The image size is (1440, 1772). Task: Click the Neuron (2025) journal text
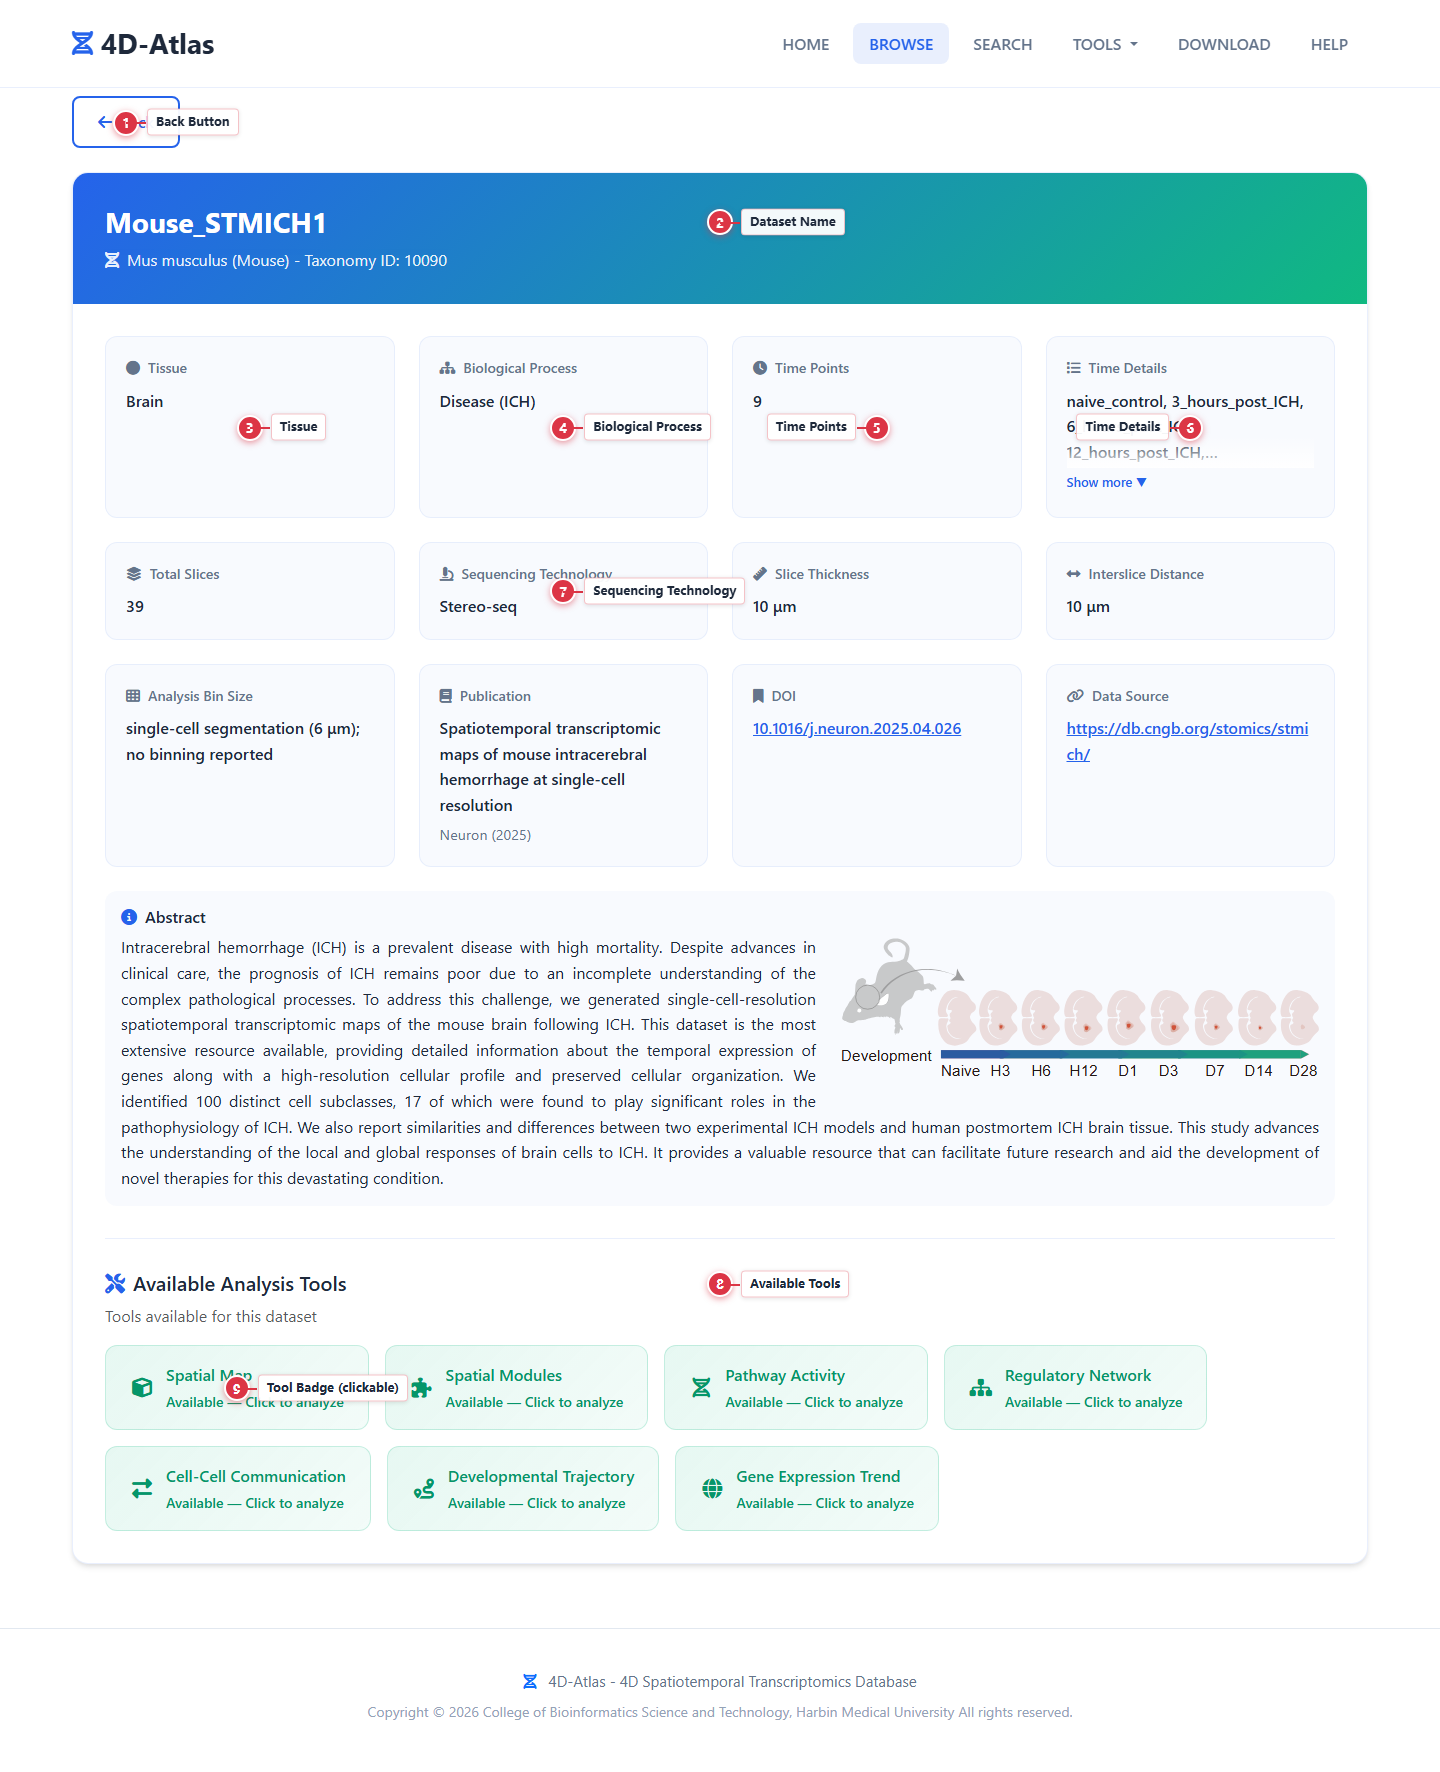click(x=485, y=835)
